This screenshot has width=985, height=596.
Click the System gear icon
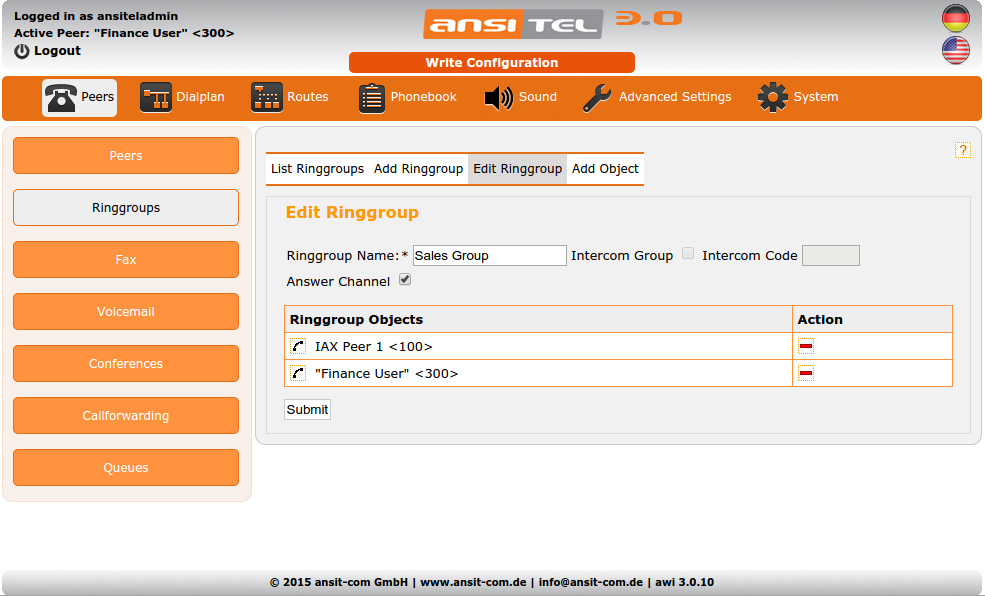773,98
